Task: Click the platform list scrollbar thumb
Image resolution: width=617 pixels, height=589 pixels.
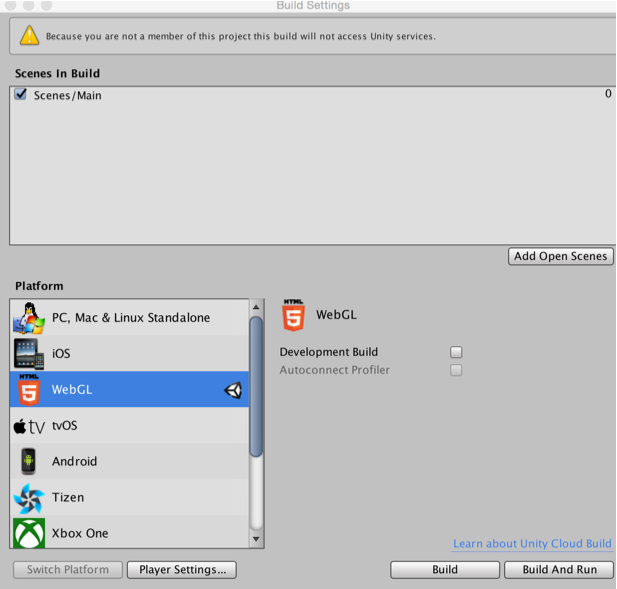Action: coord(256,387)
